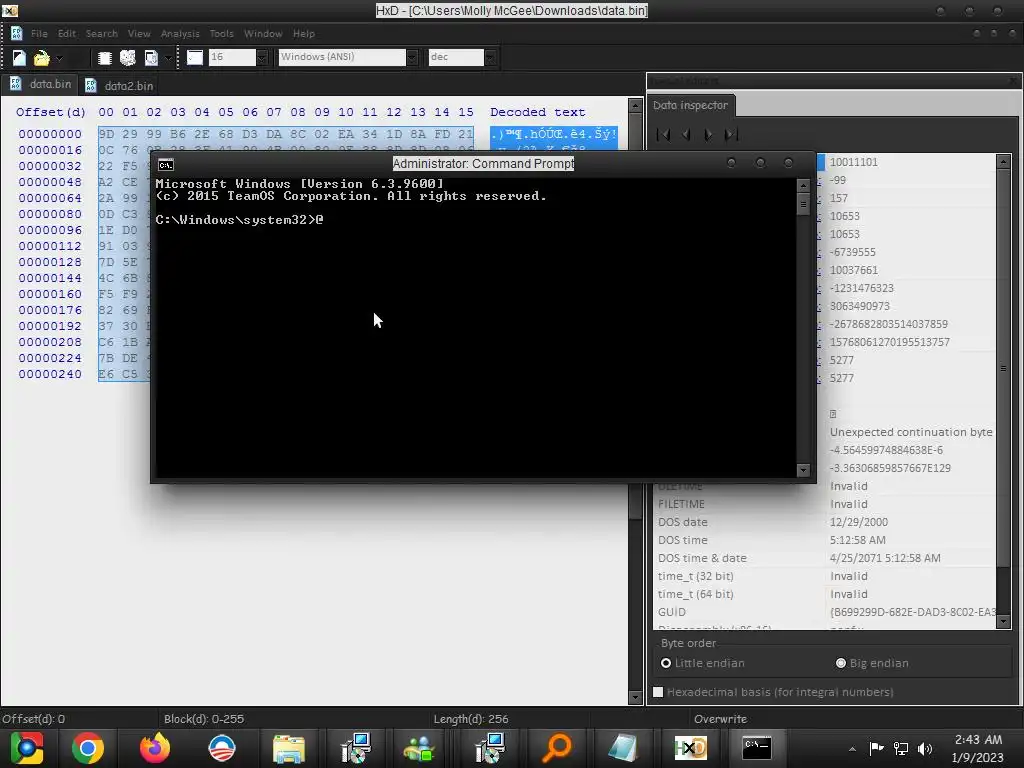Open File Explorer from the taskbar

tap(289, 749)
